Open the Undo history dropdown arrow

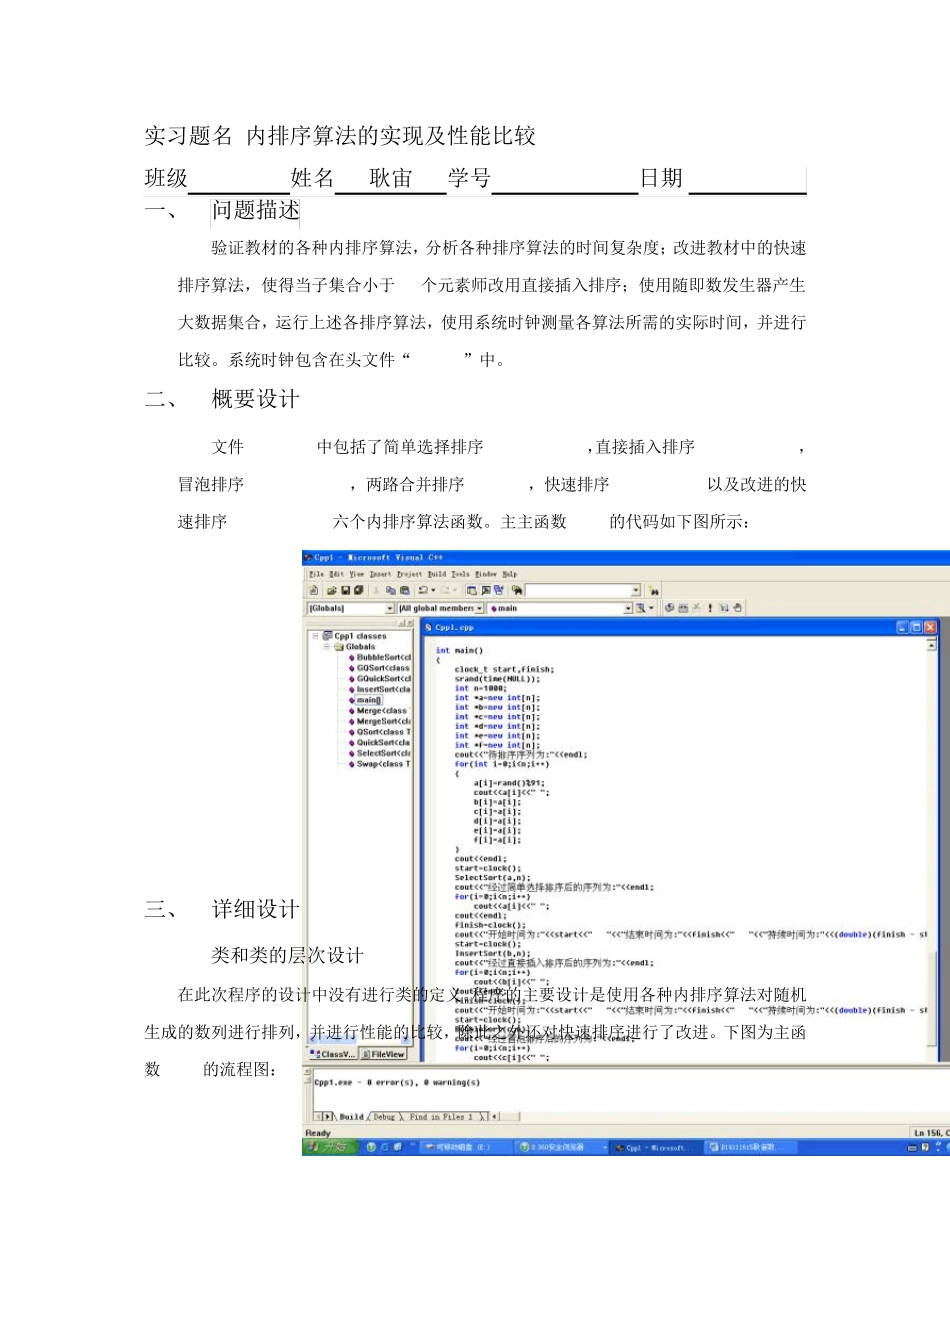pyautogui.click(x=433, y=590)
